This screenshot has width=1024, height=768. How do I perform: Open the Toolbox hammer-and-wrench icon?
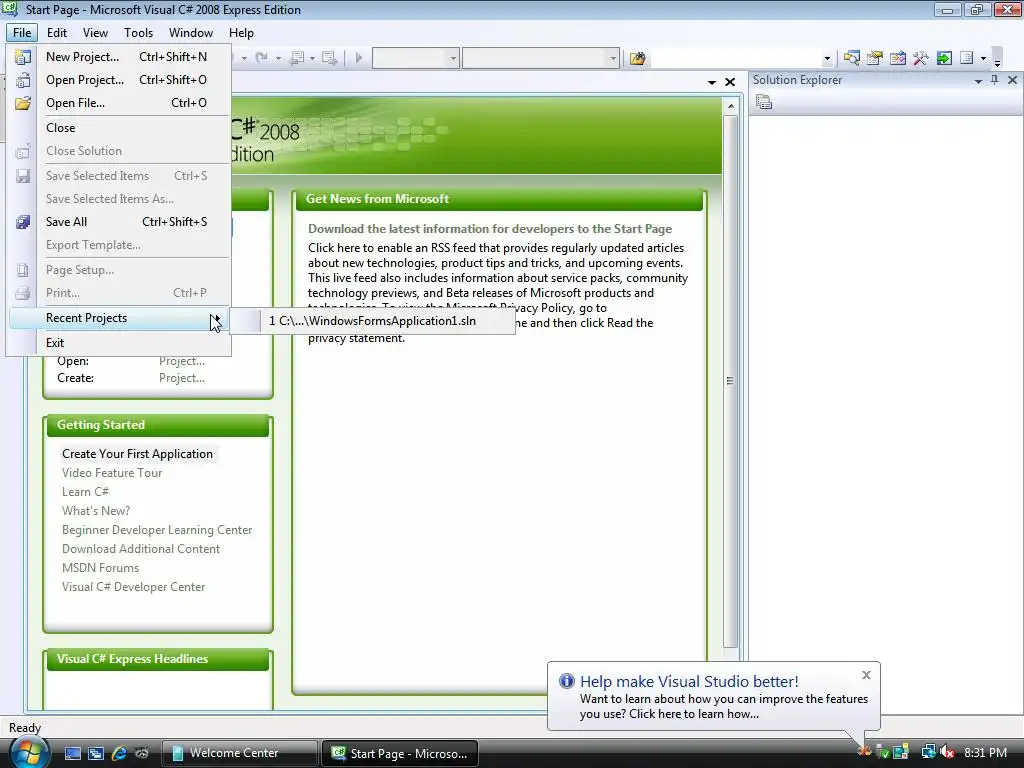click(921, 58)
